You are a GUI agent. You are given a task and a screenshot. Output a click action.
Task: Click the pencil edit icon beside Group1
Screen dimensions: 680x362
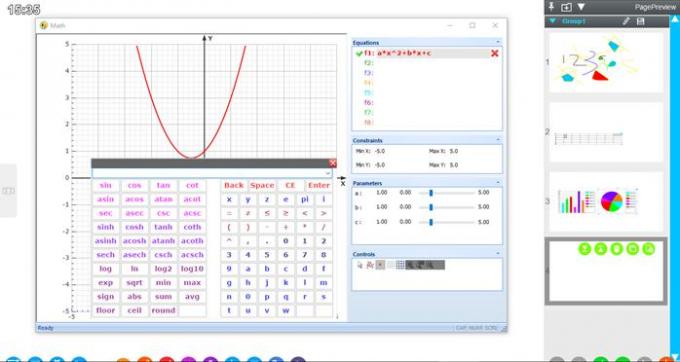point(626,21)
